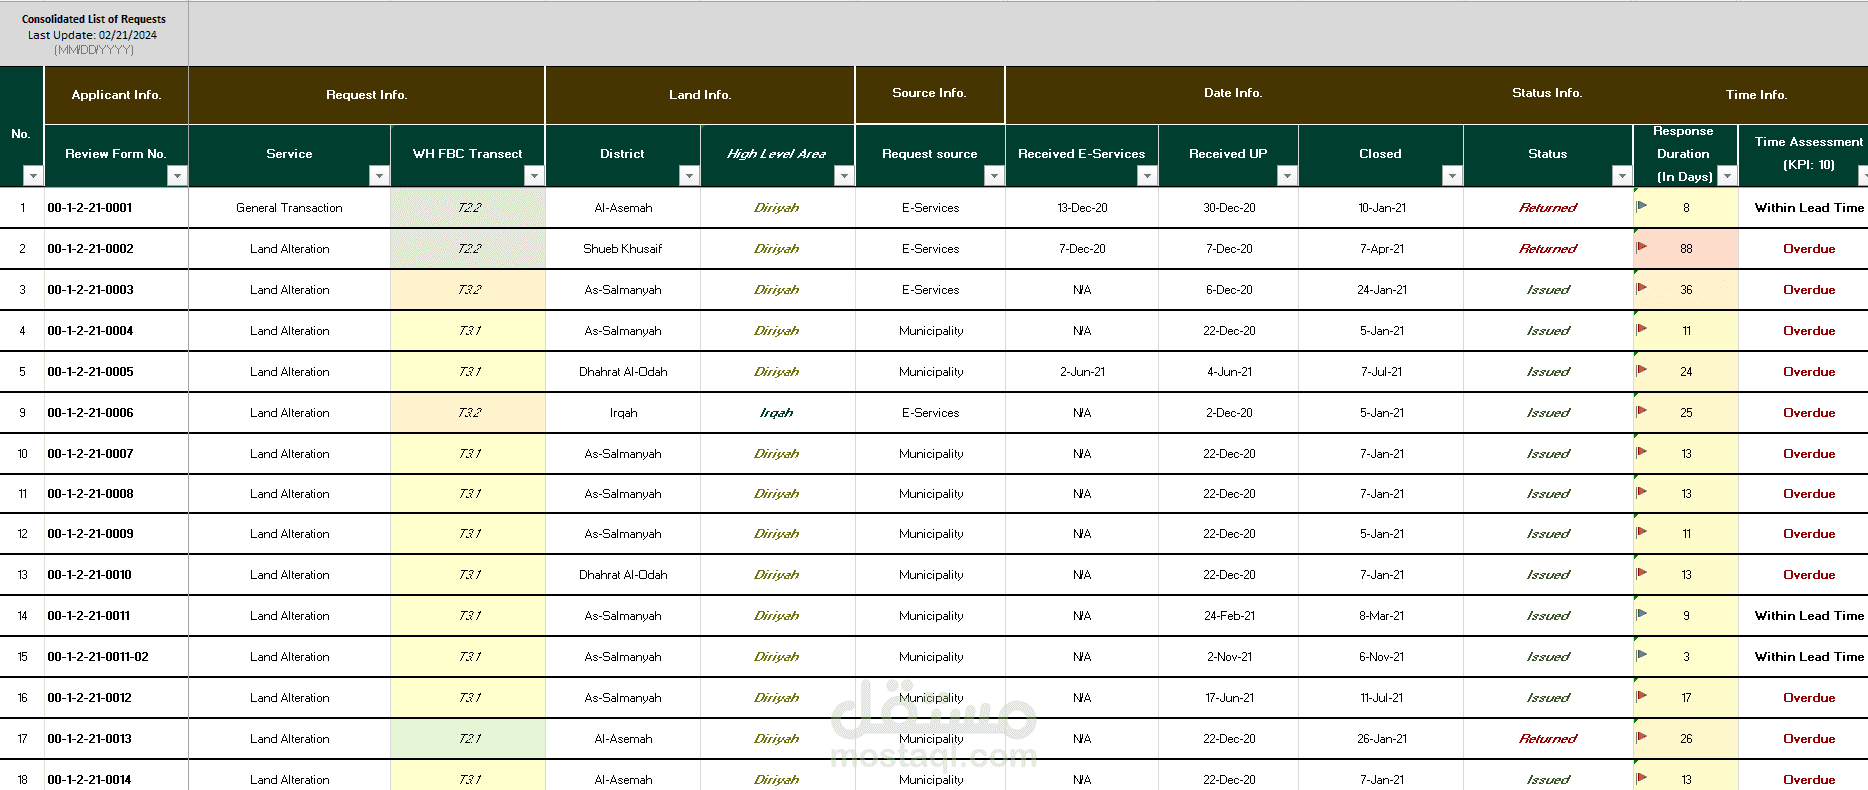Open the High Level Area filter dropdown

(x=844, y=176)
